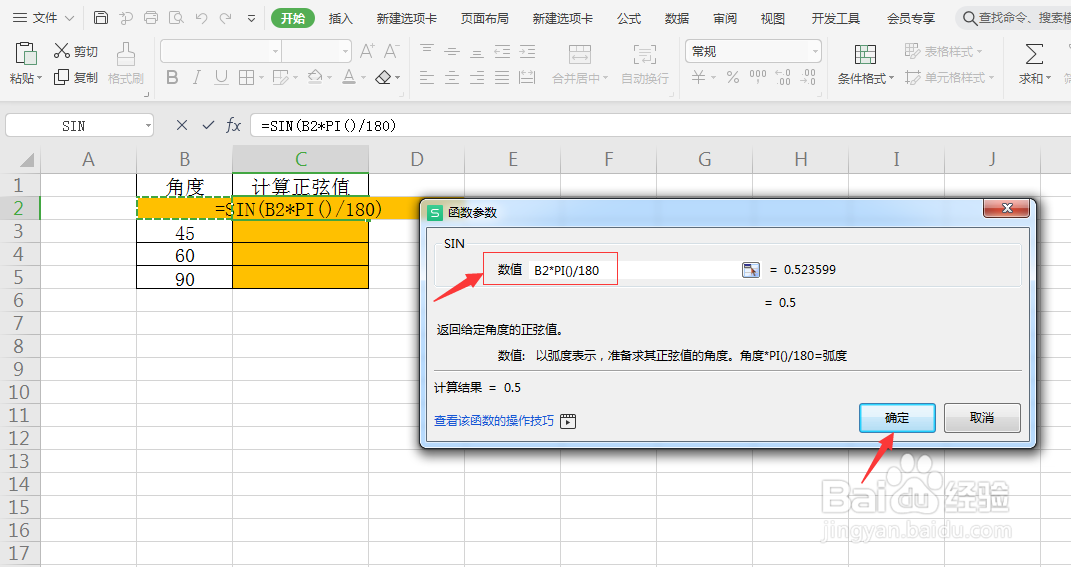The image size is (1071, 567).
Task: Click the Conditional Formatting icon
Action: click(865, 54)
